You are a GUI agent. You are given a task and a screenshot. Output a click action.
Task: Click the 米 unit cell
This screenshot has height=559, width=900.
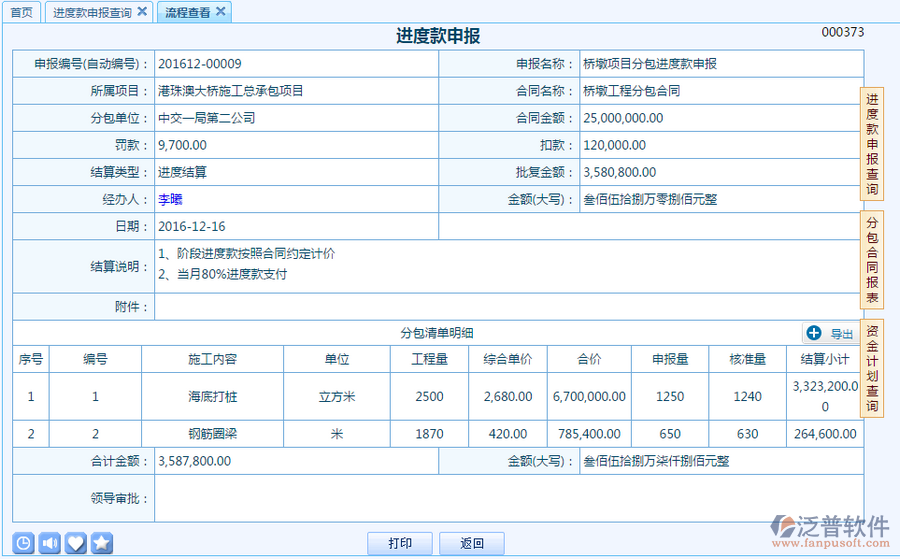pos(337,434)
